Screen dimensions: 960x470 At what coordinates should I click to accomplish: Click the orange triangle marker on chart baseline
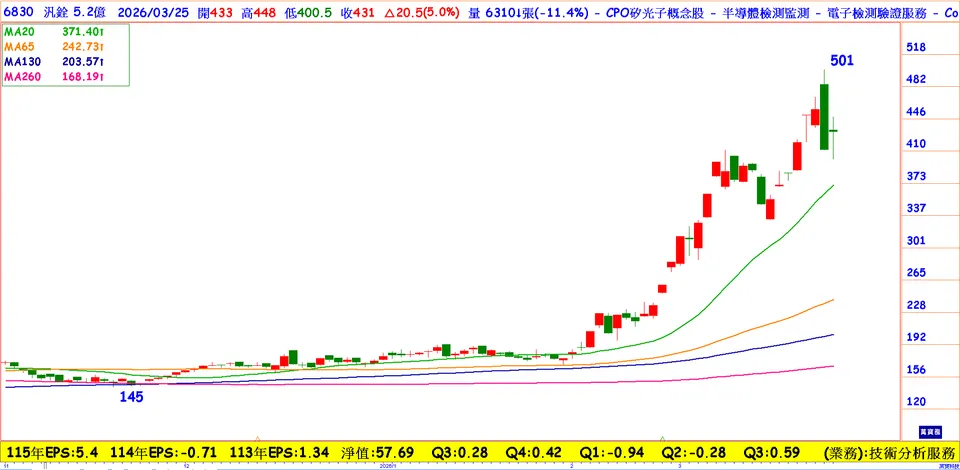(258, 438)
